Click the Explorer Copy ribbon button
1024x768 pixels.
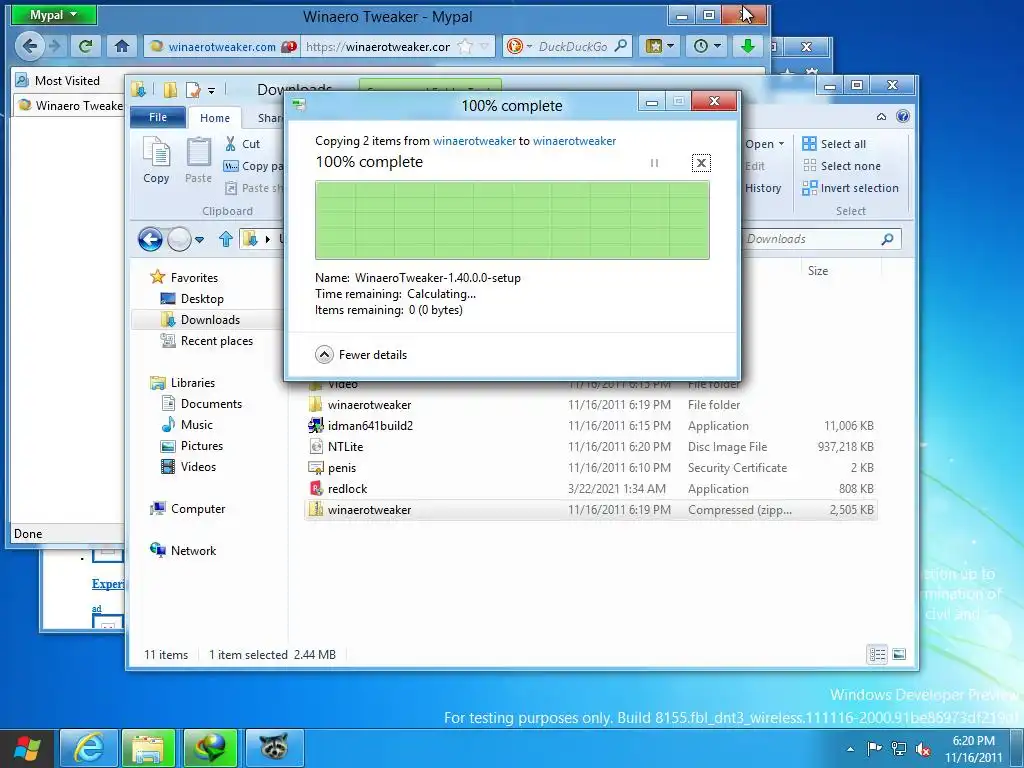tap(157, 161)
